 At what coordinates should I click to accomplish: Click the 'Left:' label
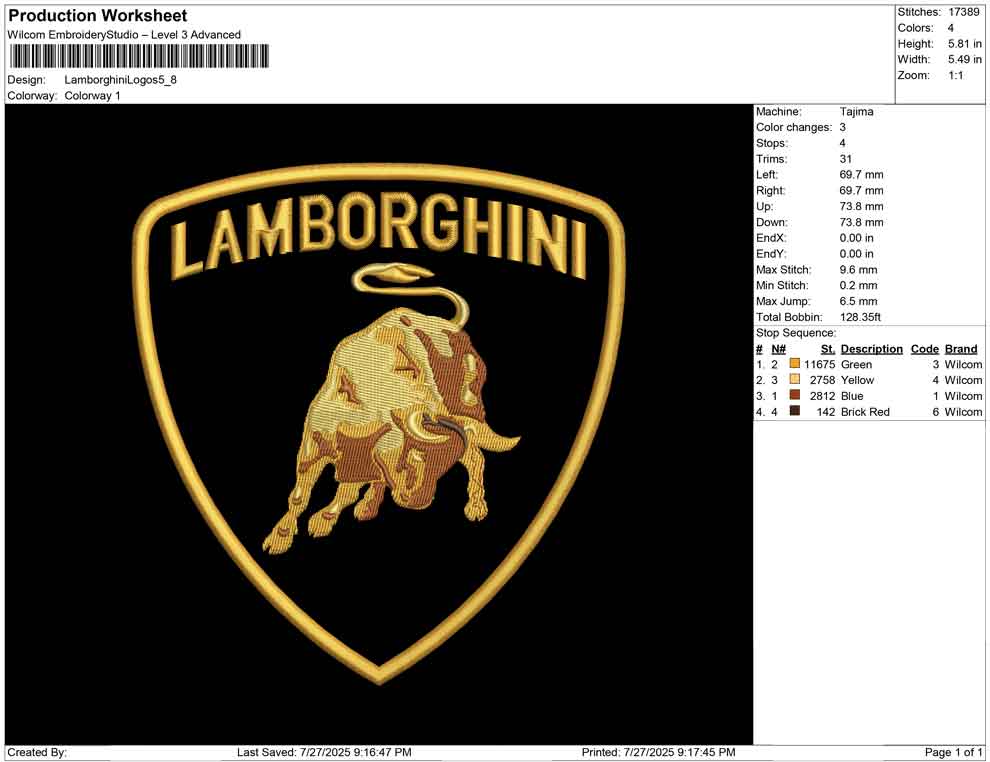767,175
